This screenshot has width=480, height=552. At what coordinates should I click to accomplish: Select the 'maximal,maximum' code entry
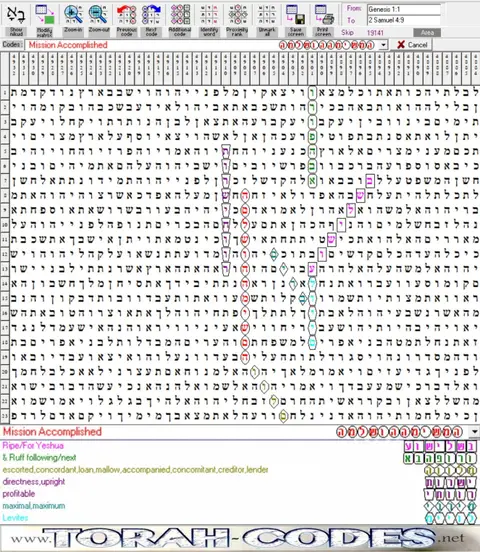[34, 506]
